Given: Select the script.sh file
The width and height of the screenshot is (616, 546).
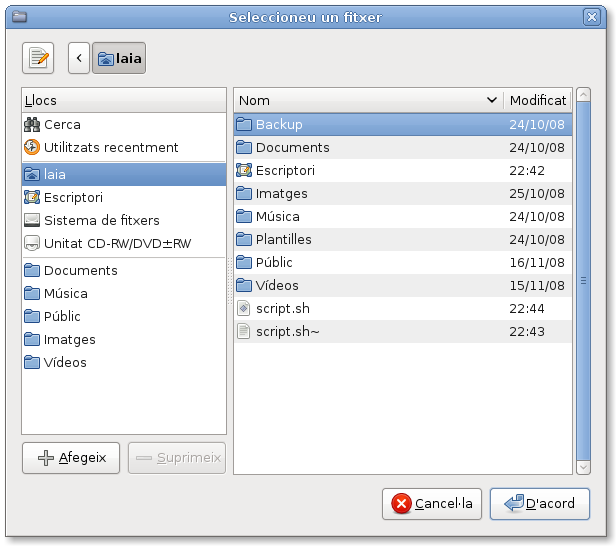Looking at the screenshot, I should point(283,309).
